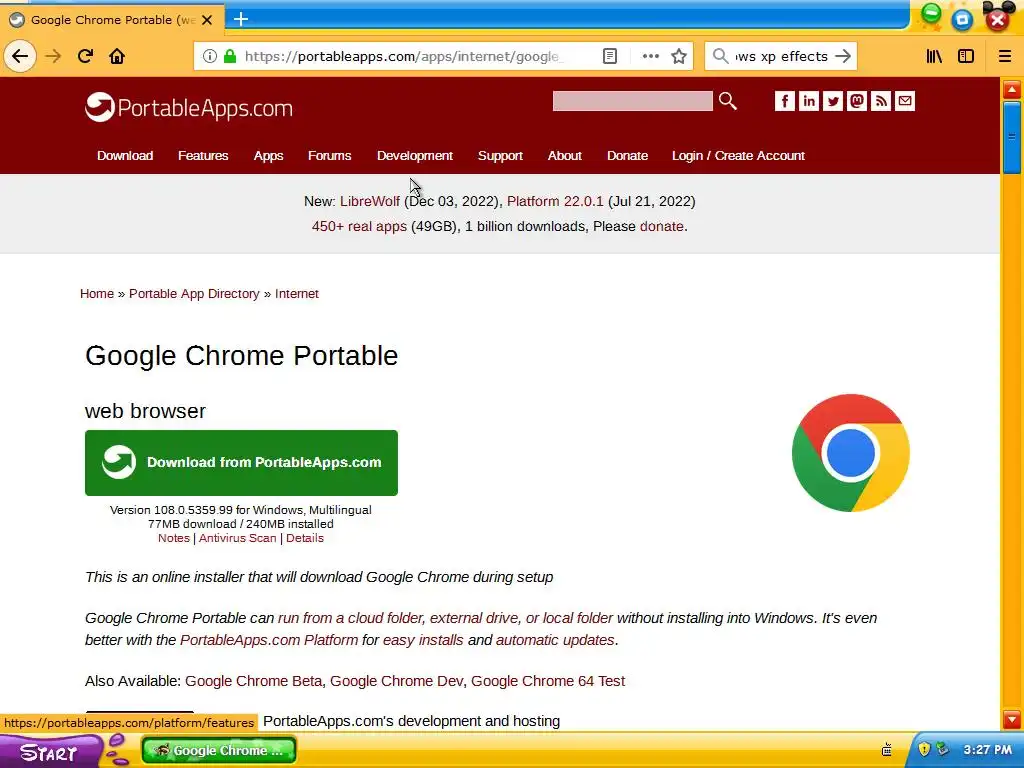Viewport: 1024px width, 768px height.
Task: Click the donate link in the banner
Action: click(x=662, y=226)
